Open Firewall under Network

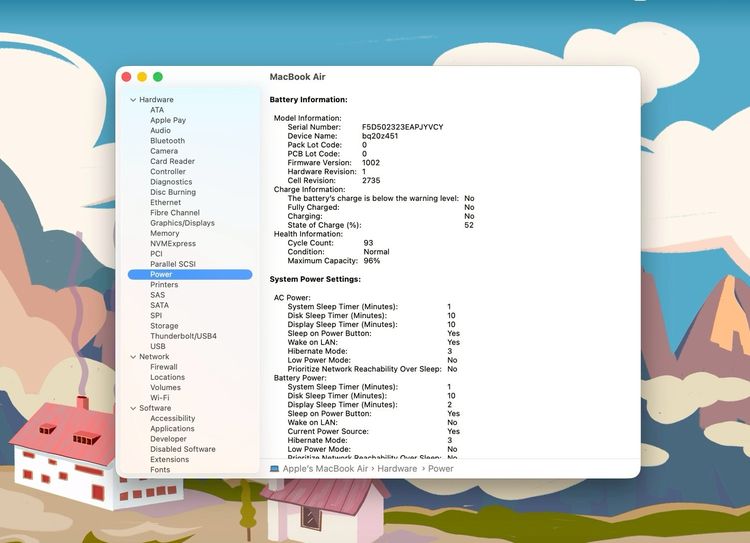[x=164, y=367]
